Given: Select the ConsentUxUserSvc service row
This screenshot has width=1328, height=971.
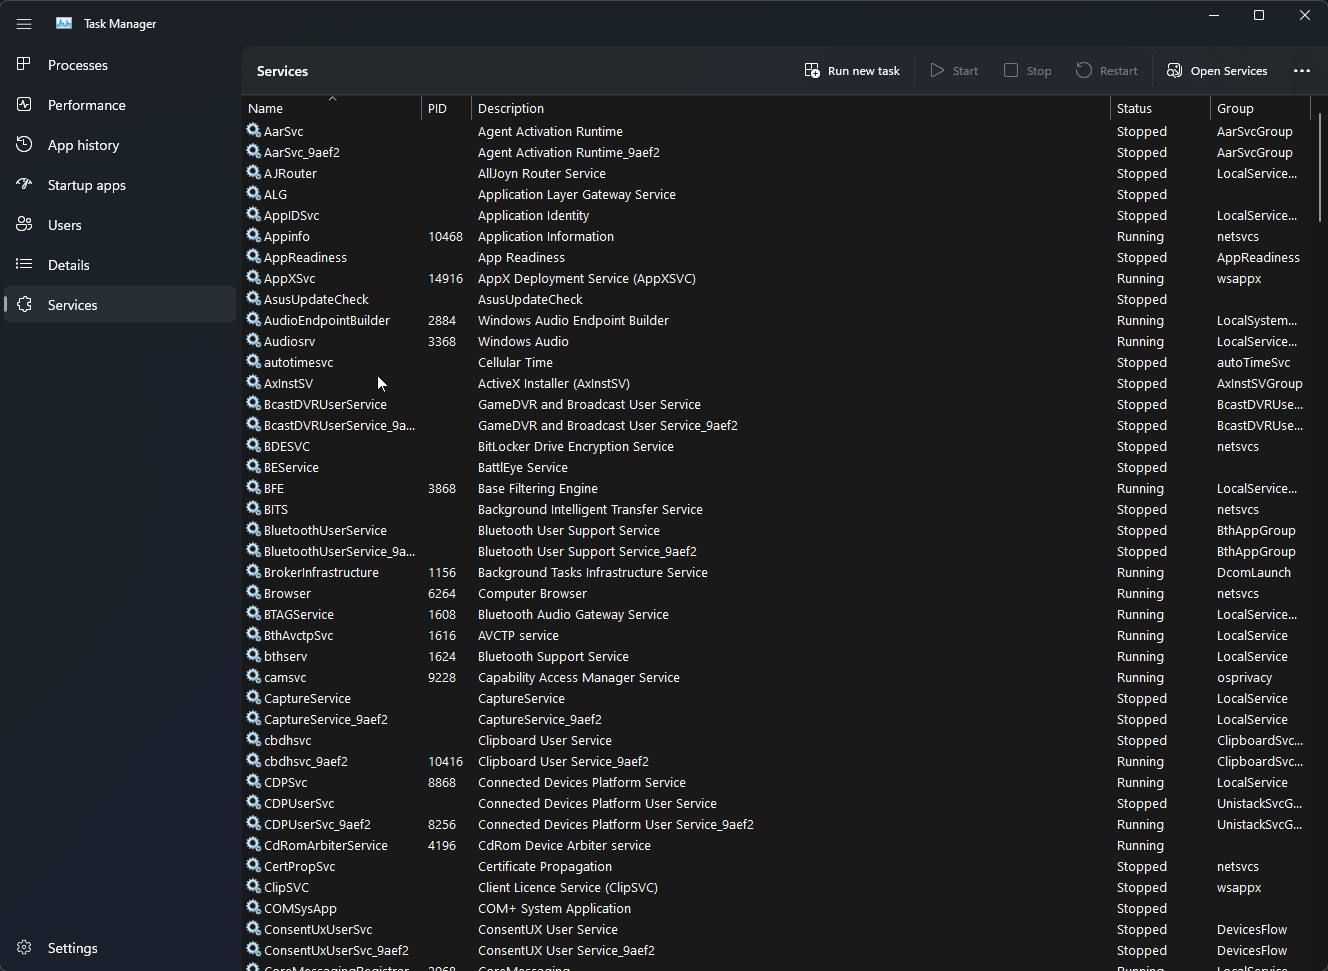Looking at the screenshot, I should coord(778,929).
